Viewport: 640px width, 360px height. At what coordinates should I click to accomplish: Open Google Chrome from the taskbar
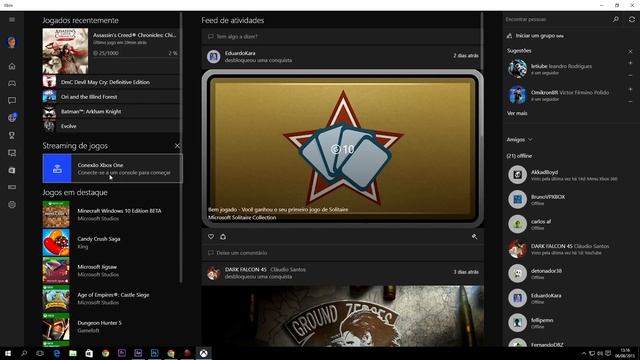106,353
